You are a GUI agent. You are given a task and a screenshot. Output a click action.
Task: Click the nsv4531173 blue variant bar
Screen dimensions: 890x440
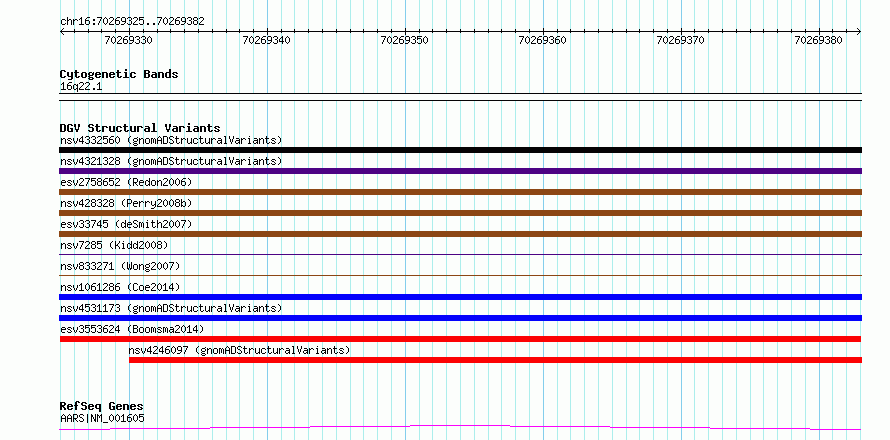(460, 318)
